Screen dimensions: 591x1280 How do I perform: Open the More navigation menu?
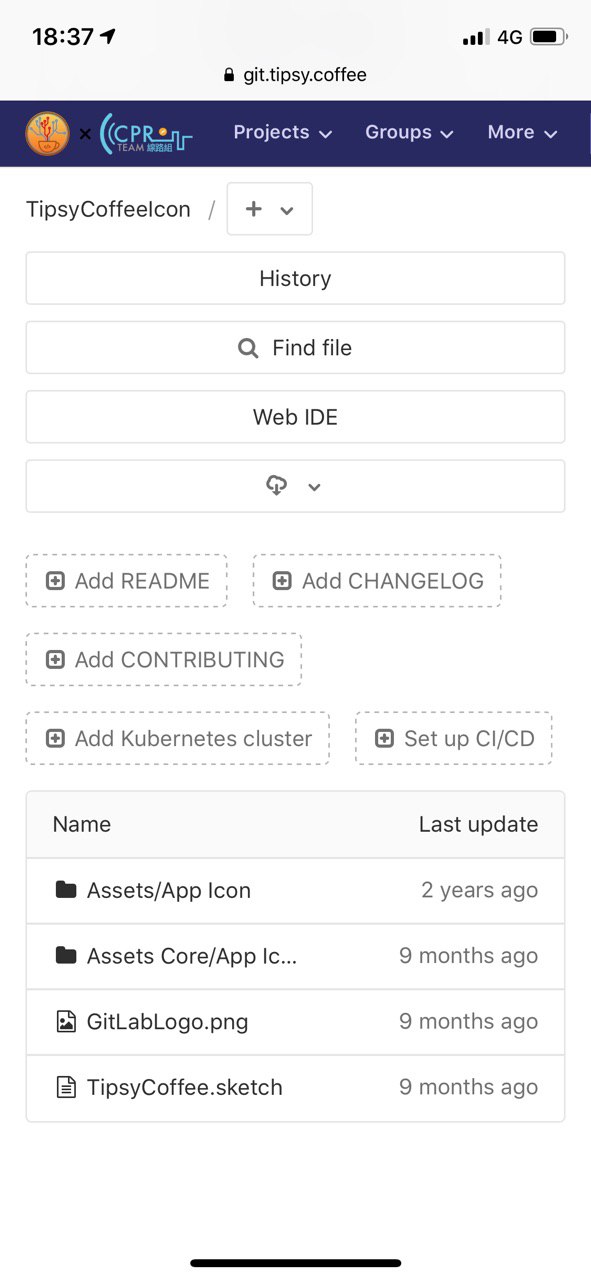click(x=522, y=133)
